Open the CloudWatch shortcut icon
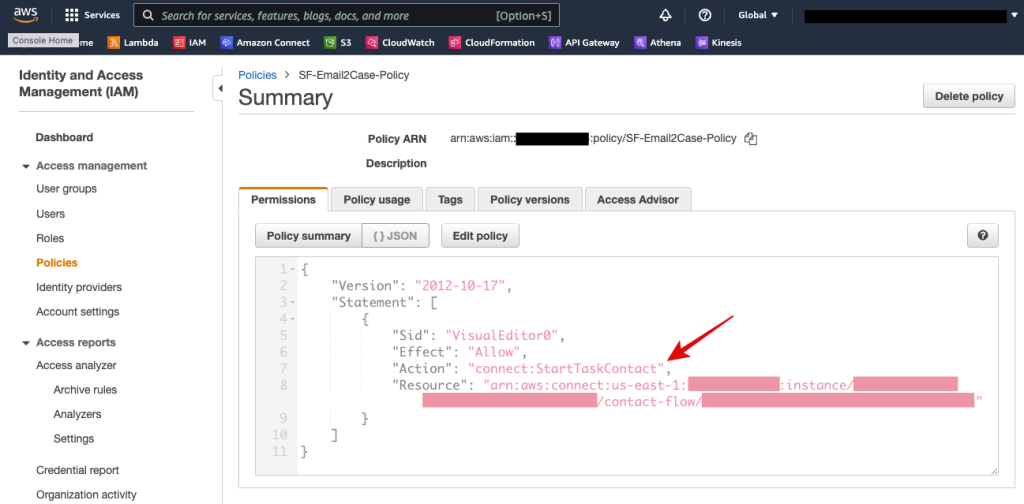Viewport: 1024px width, 504px height. click(x=372, y=42)
